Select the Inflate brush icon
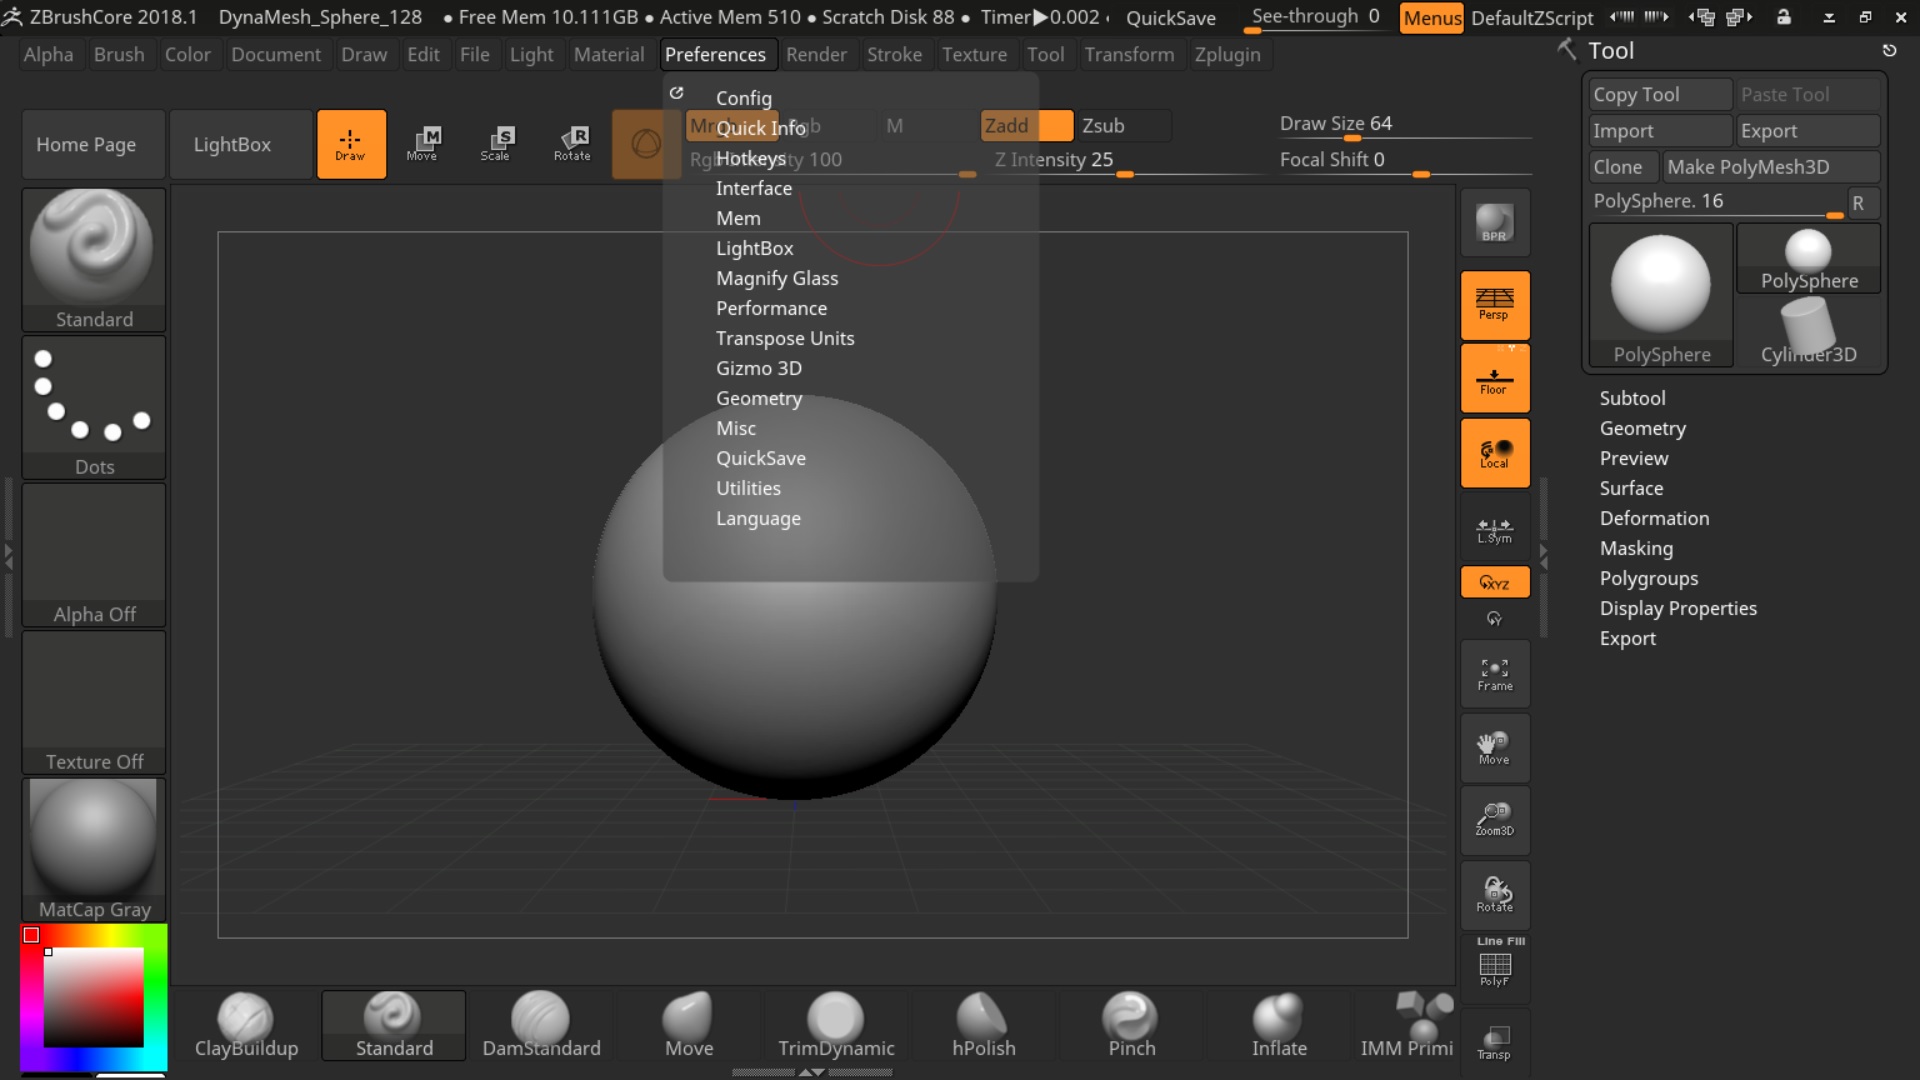Viewport: 1920px width, 1080px height. pyautogui.click(x=1279, y=1025)
